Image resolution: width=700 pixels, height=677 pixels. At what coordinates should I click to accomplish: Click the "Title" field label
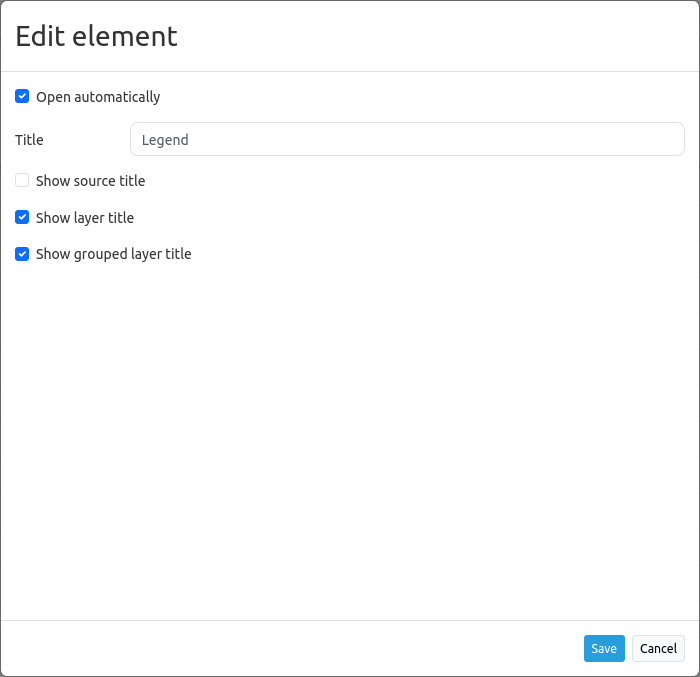click(29, 140)
